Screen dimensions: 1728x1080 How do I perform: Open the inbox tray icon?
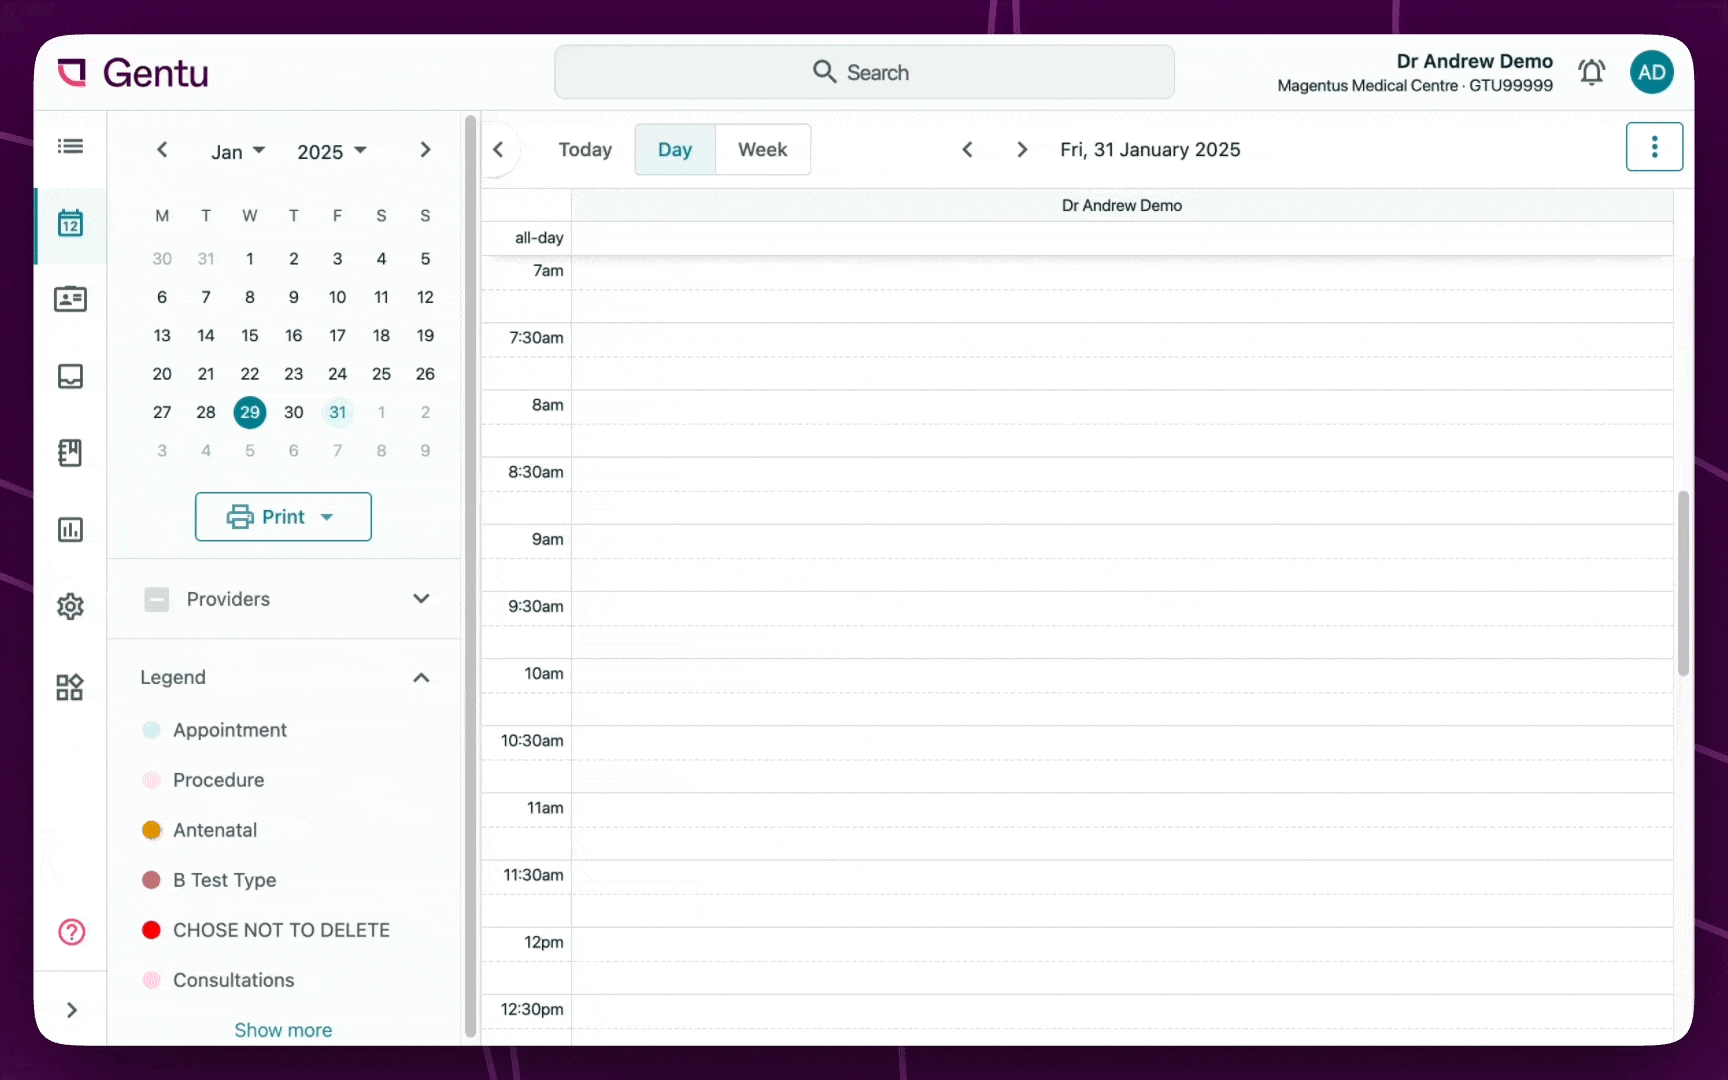click(70, 376)
